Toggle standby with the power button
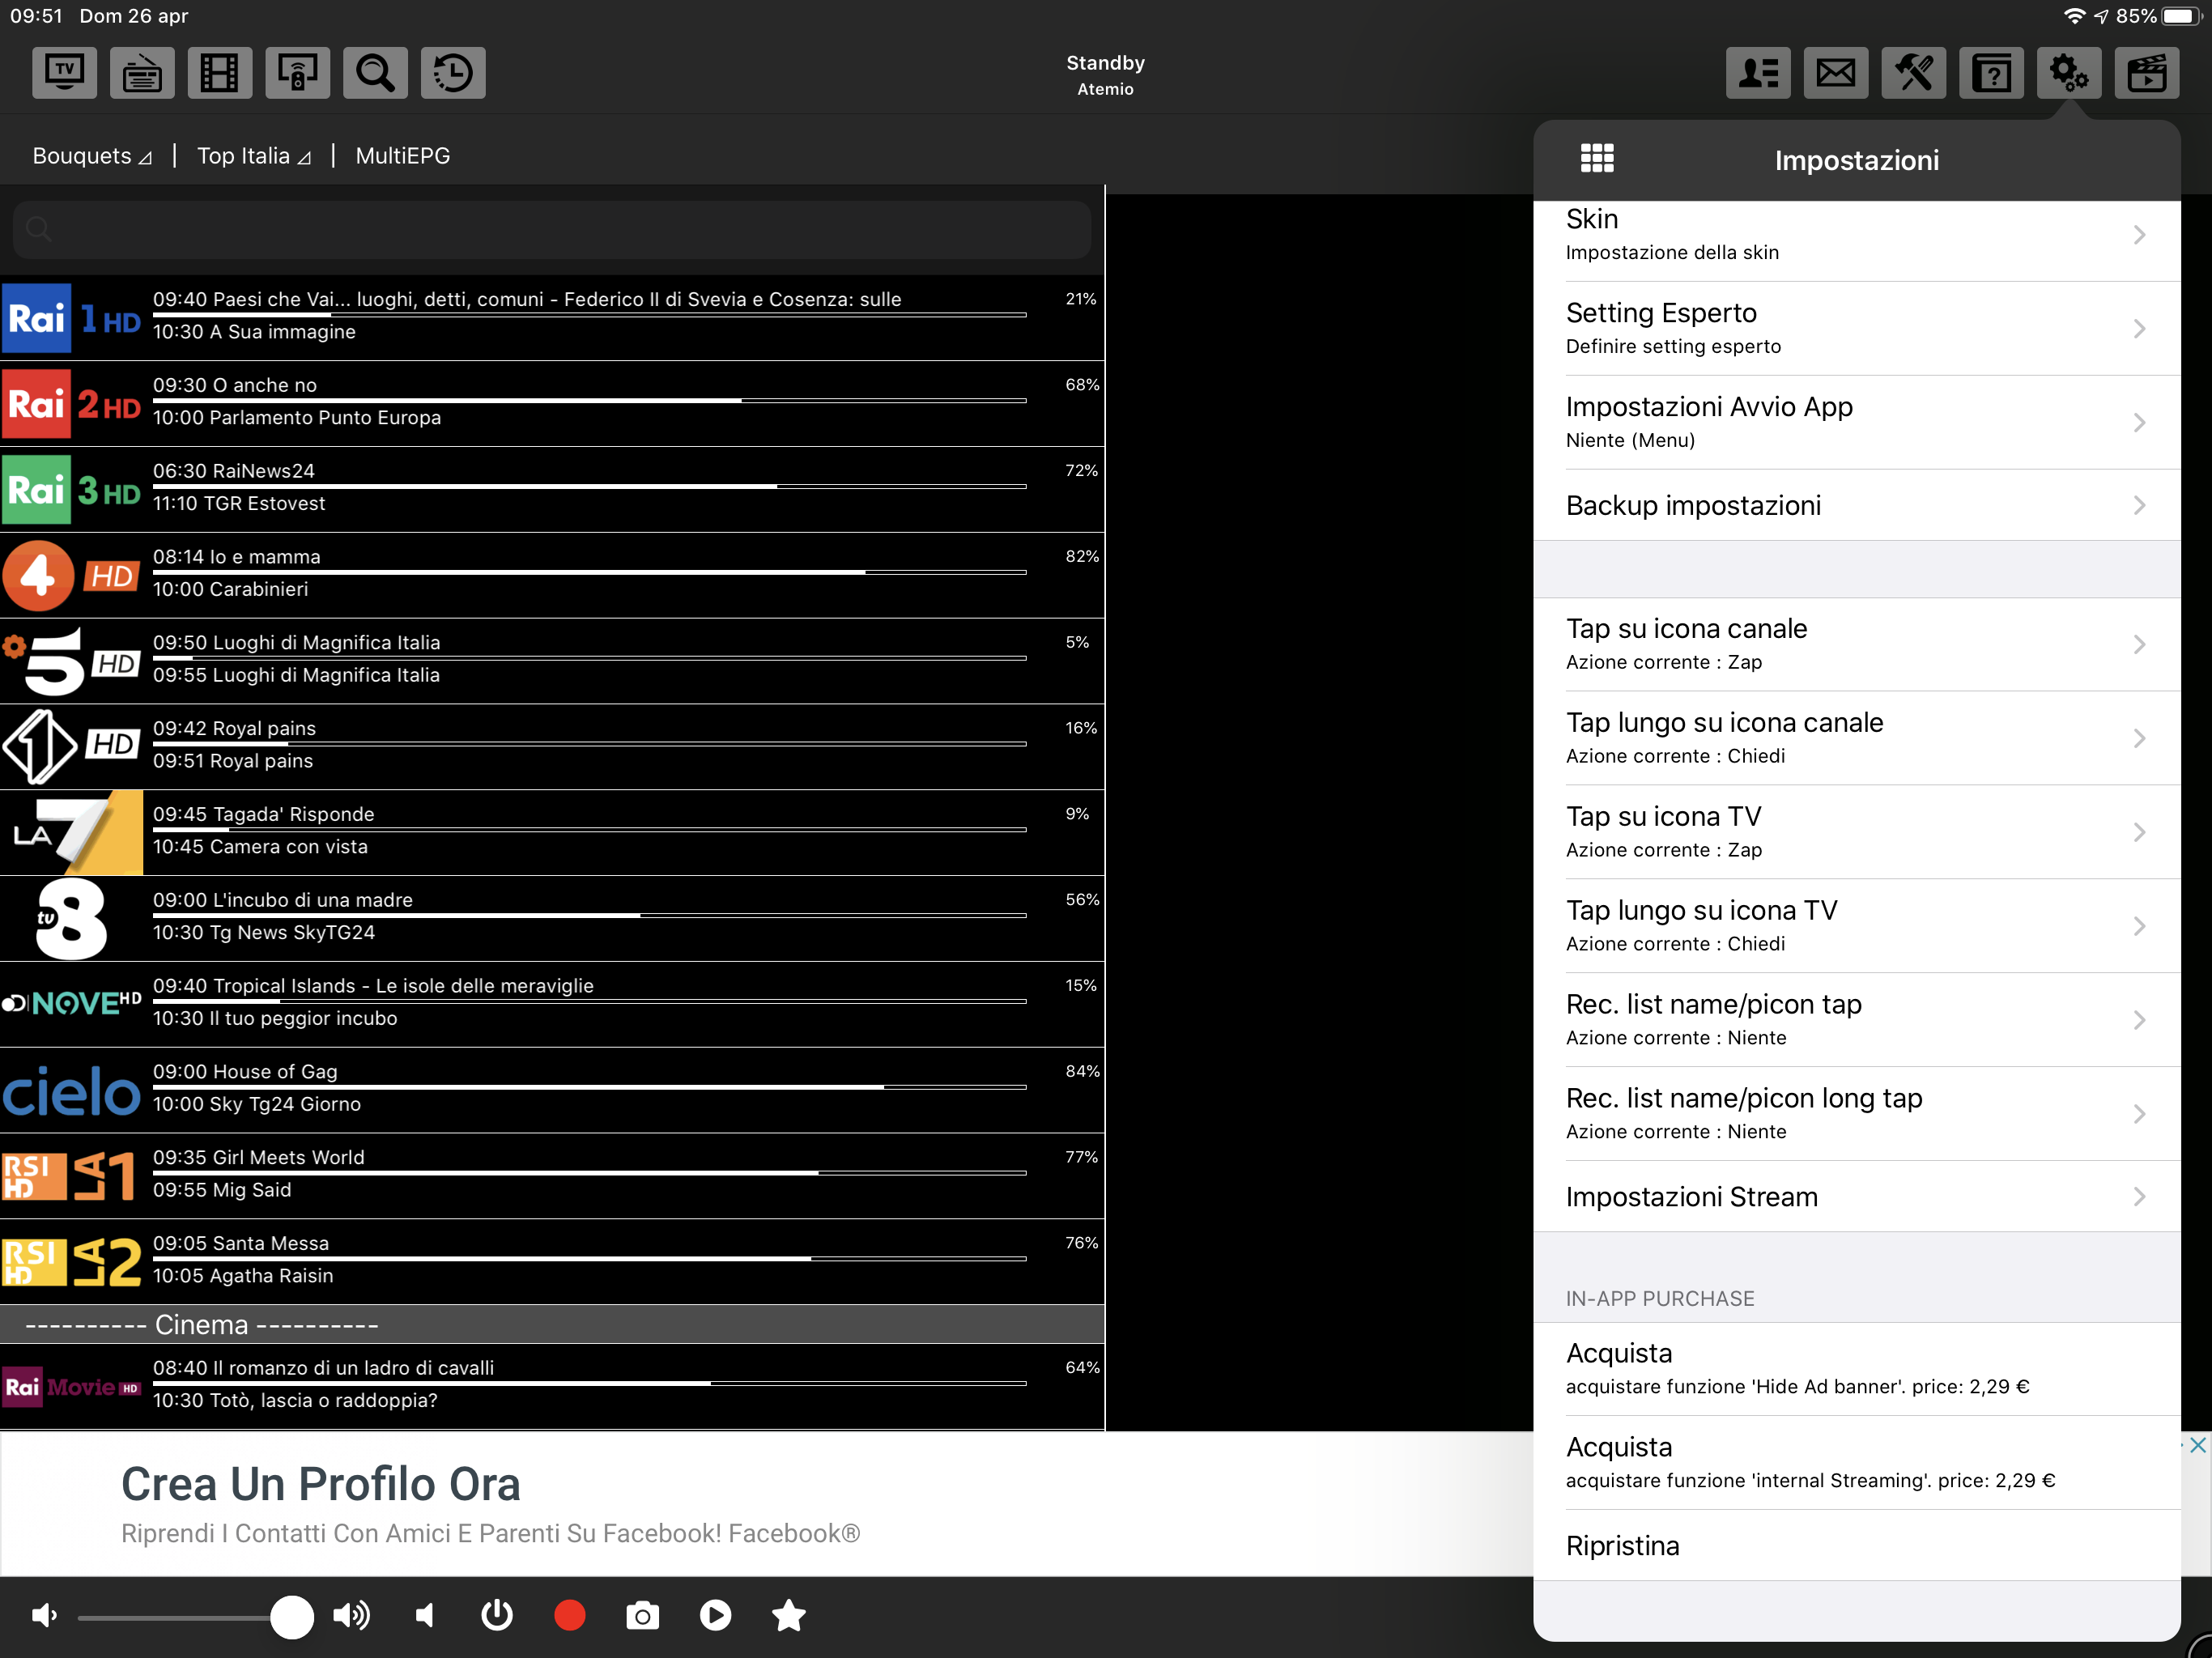The image size is (2212, 1658). [497, 1615]
